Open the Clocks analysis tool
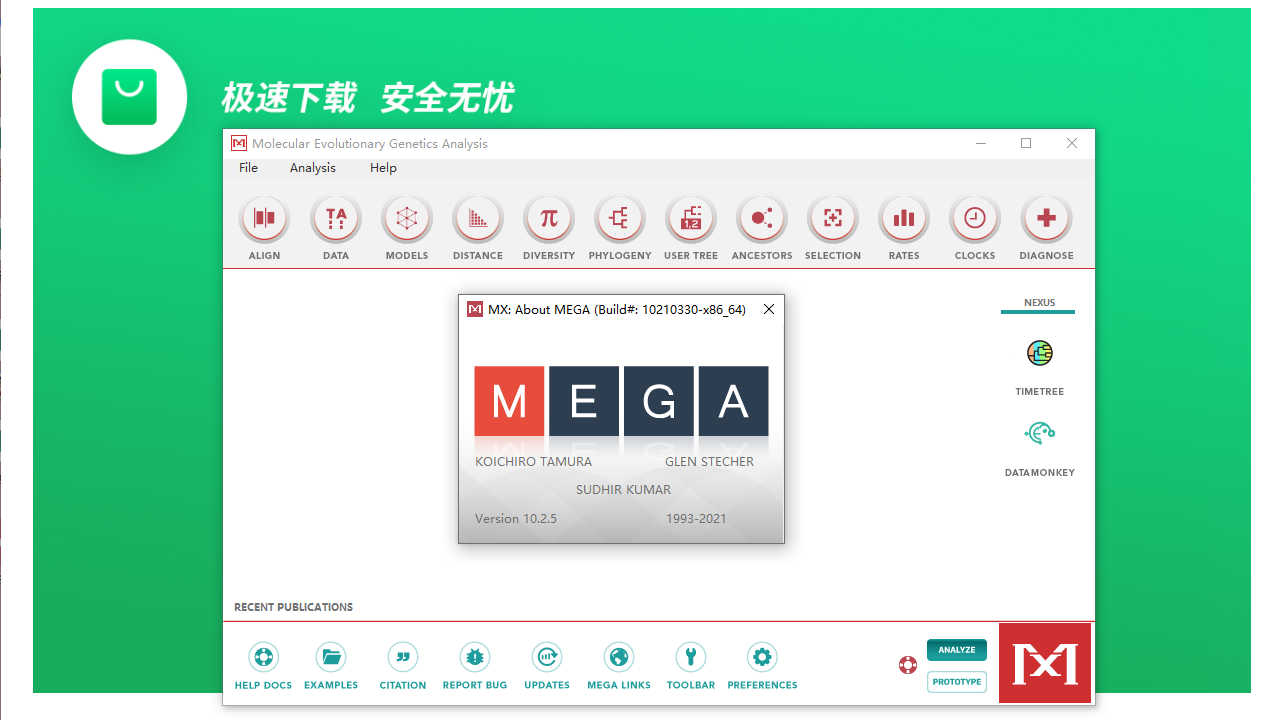The height and width of the screenshot is (720, 1280). click(974, 218)
